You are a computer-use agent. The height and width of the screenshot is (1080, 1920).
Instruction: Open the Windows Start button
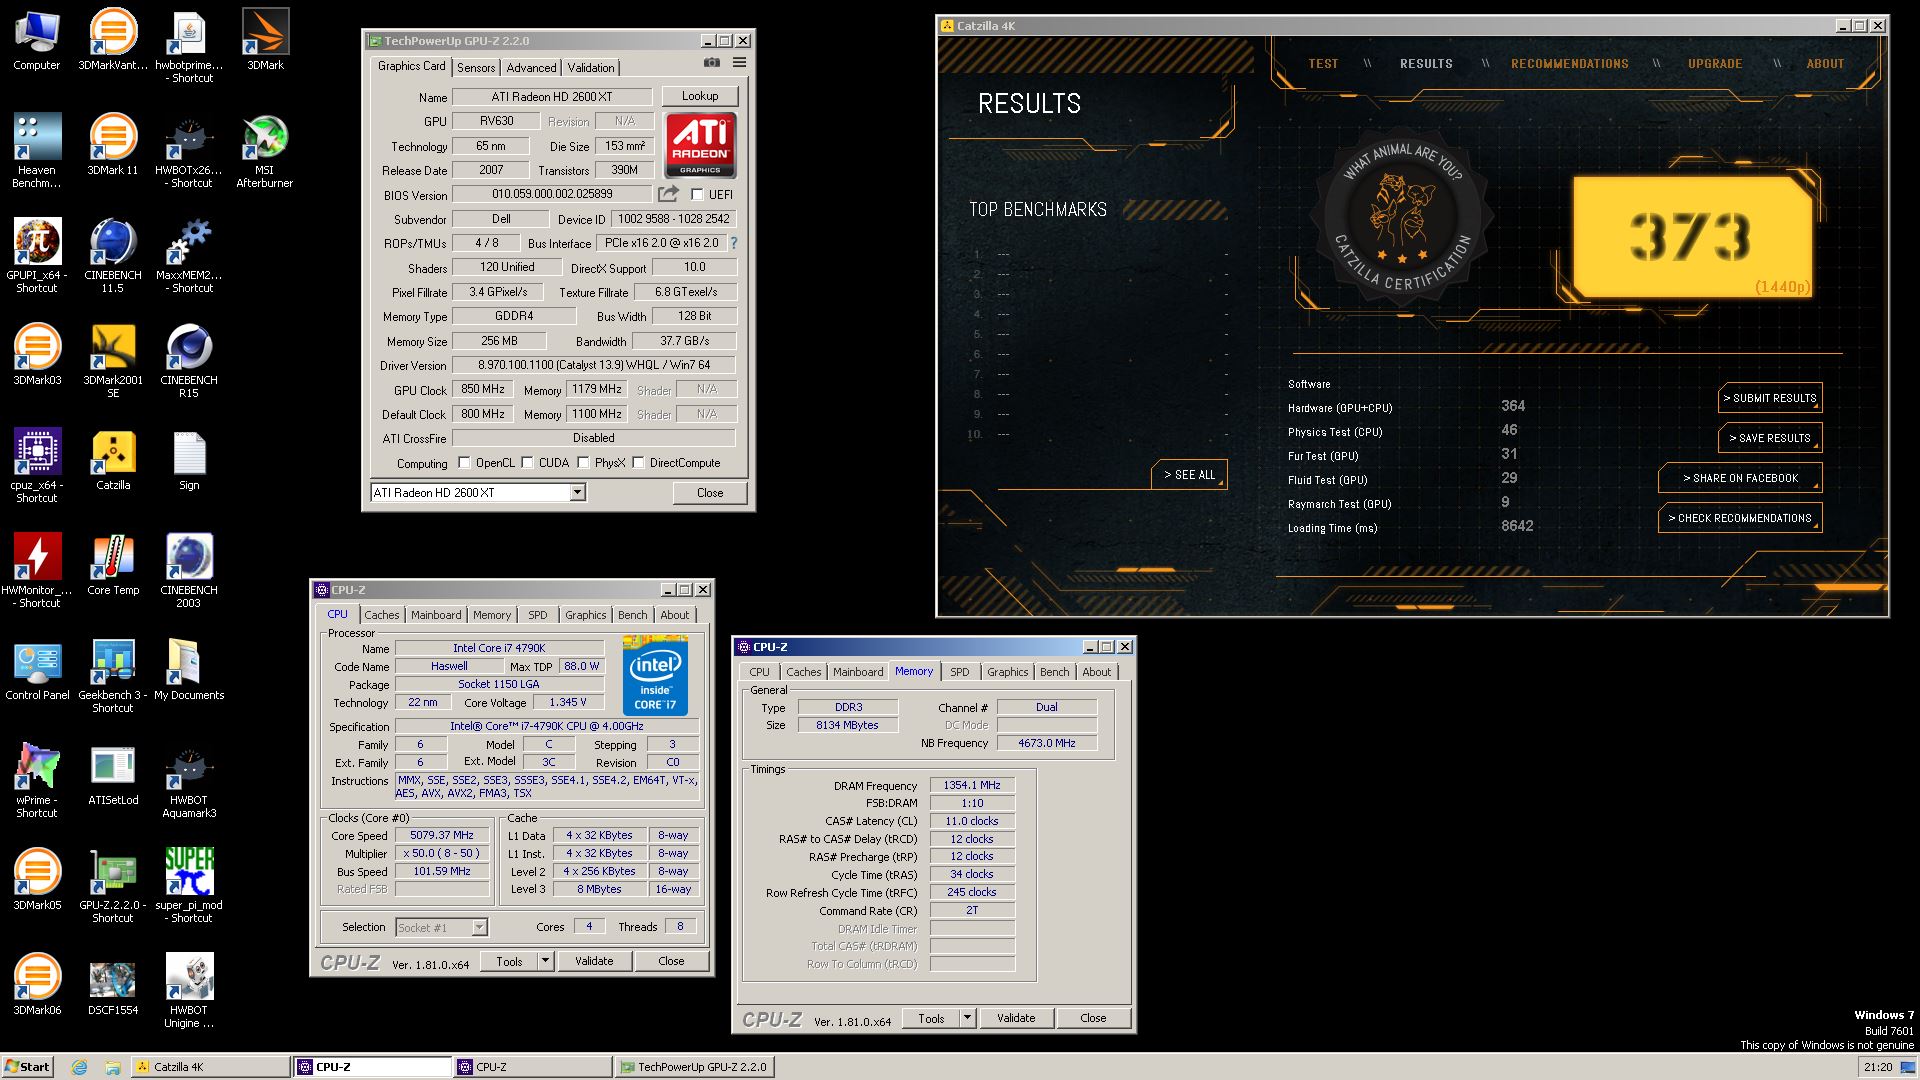point(27,1067)
